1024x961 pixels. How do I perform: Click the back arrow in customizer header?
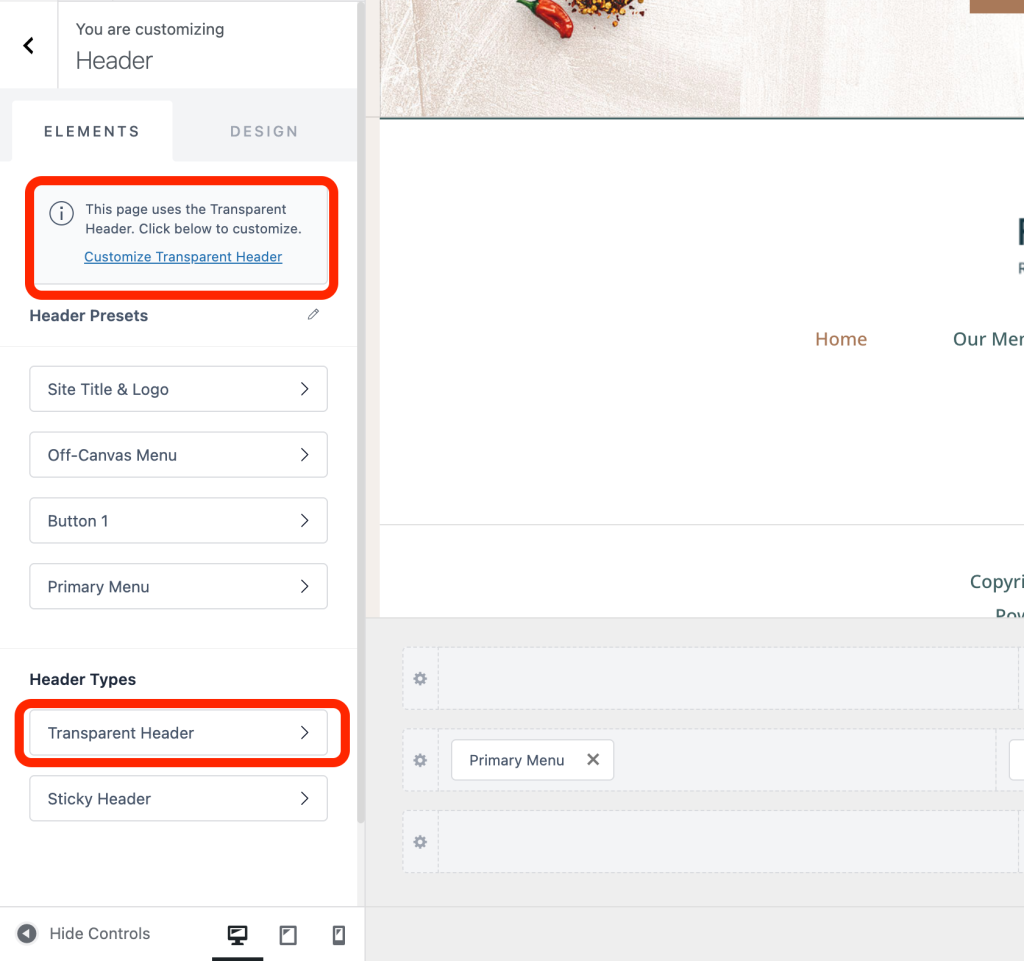[29, 45]
